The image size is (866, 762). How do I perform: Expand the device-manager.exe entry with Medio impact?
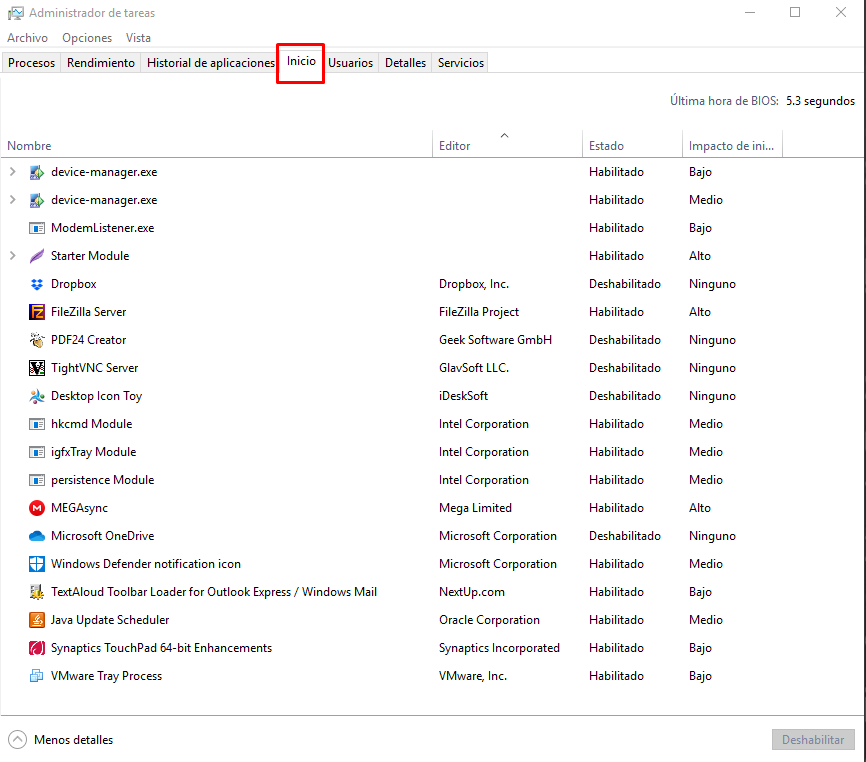point(13,200)
